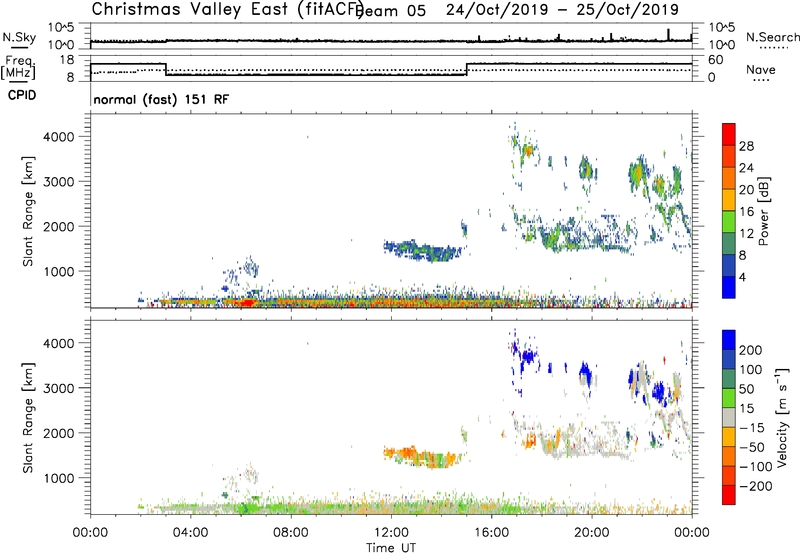
Task: Click the Velocity [m s-1] colorbar title
Action: (x=782, y=417)
